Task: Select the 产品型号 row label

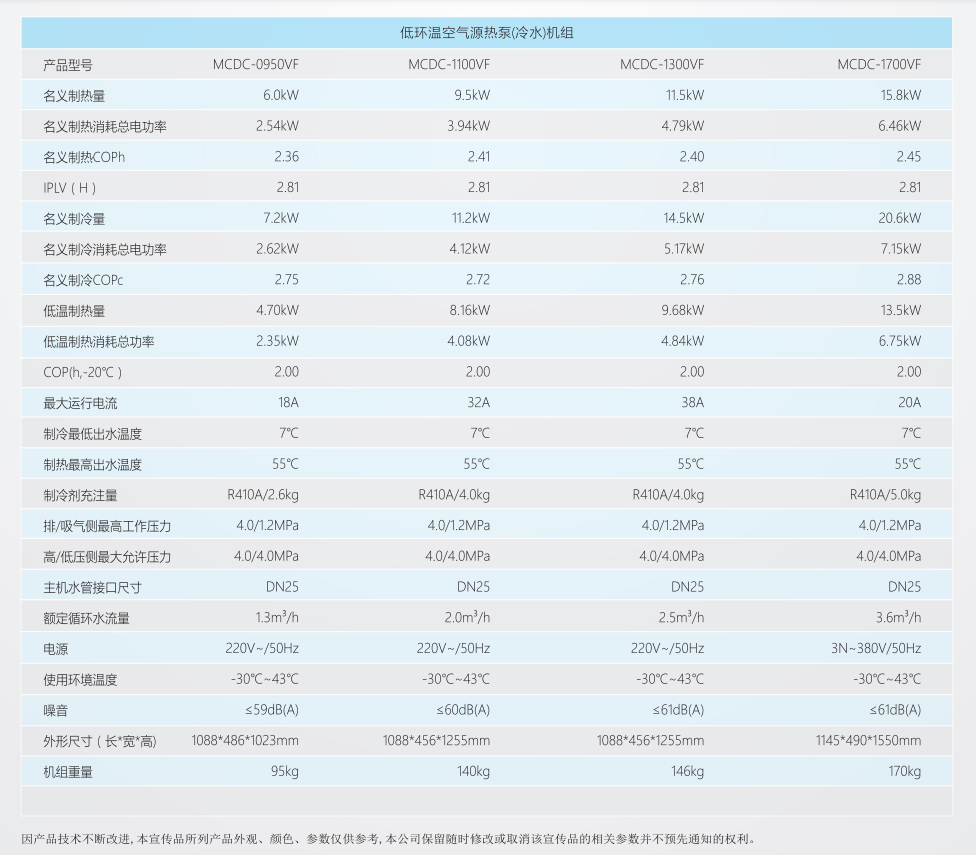Action: [68, 65]
